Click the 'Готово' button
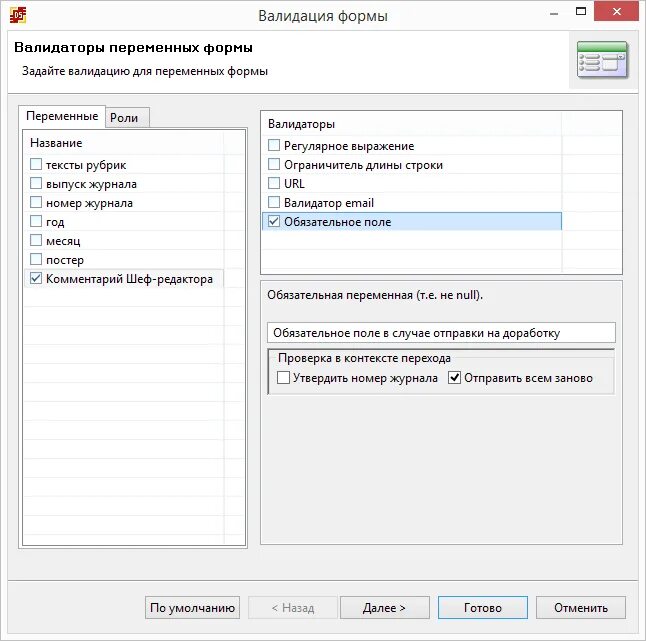Image resolution: width=646 pixels, height=641 pixels. (x=482, y=608)
